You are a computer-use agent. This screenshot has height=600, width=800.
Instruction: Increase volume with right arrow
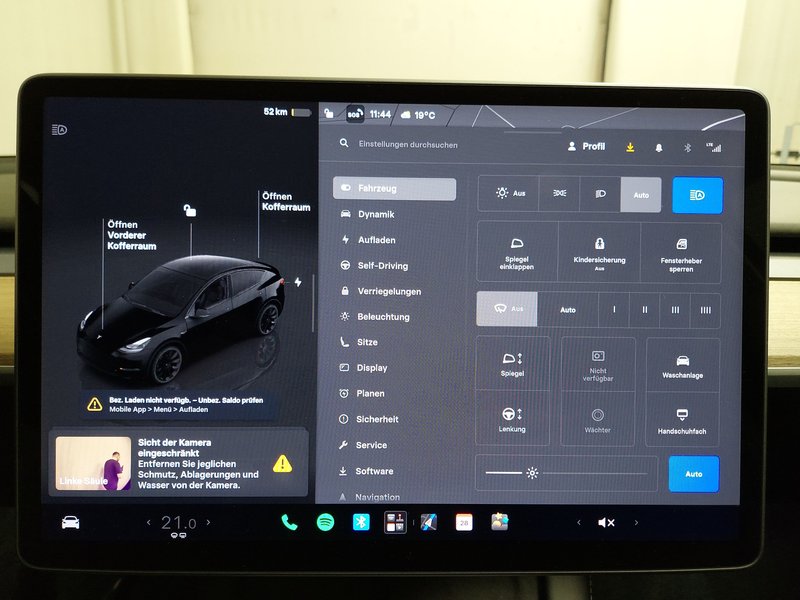(x=636, y=522)
